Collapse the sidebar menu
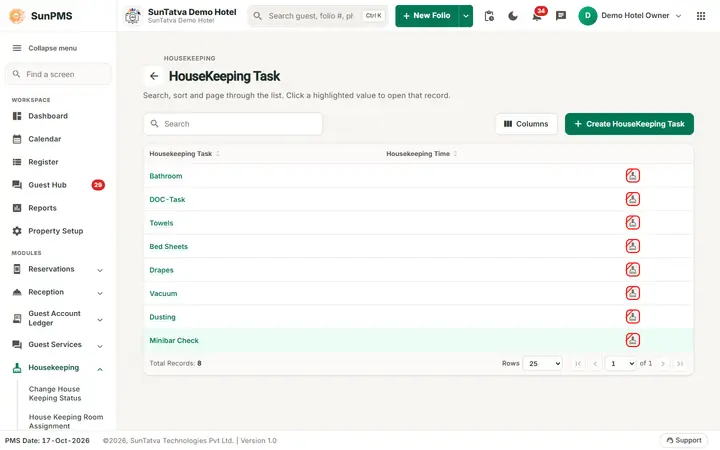The width and height of the screenshot is (720, 450). click(x=45, y=48)
